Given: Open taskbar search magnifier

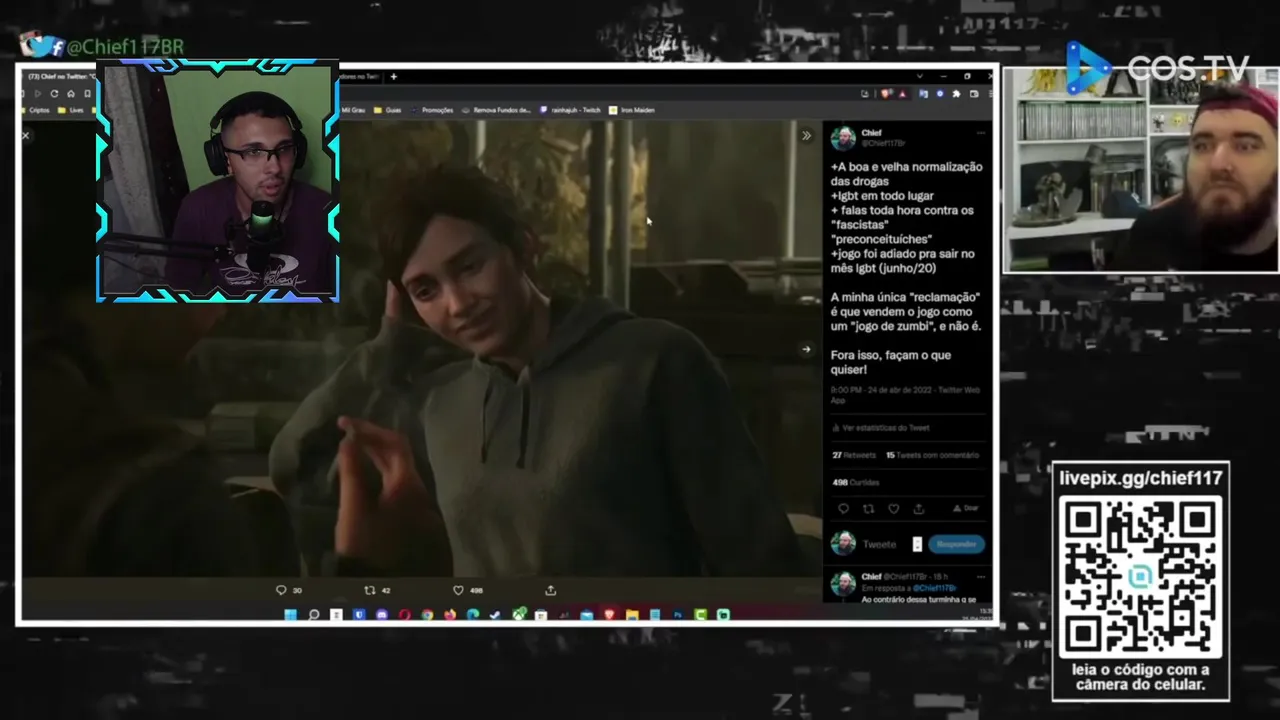Looking at the screenshot, I should pos(314,615).
